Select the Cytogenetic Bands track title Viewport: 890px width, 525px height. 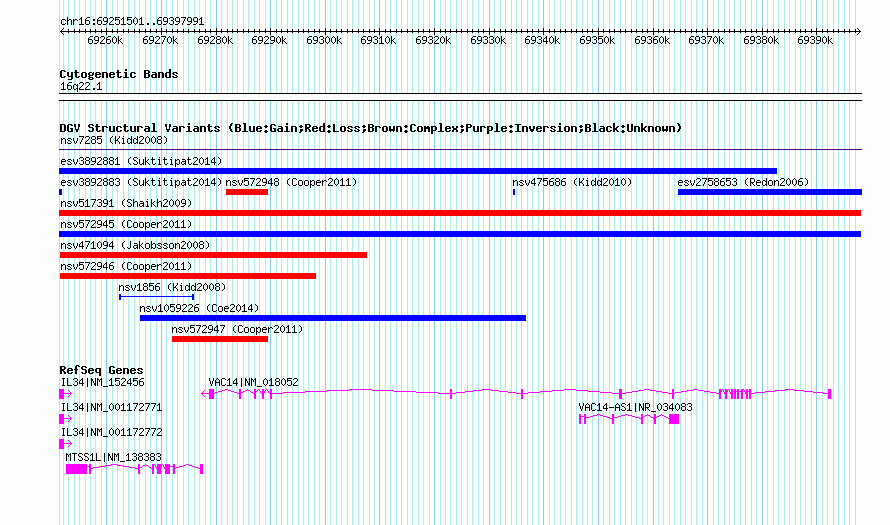click(x=119, y=74)
